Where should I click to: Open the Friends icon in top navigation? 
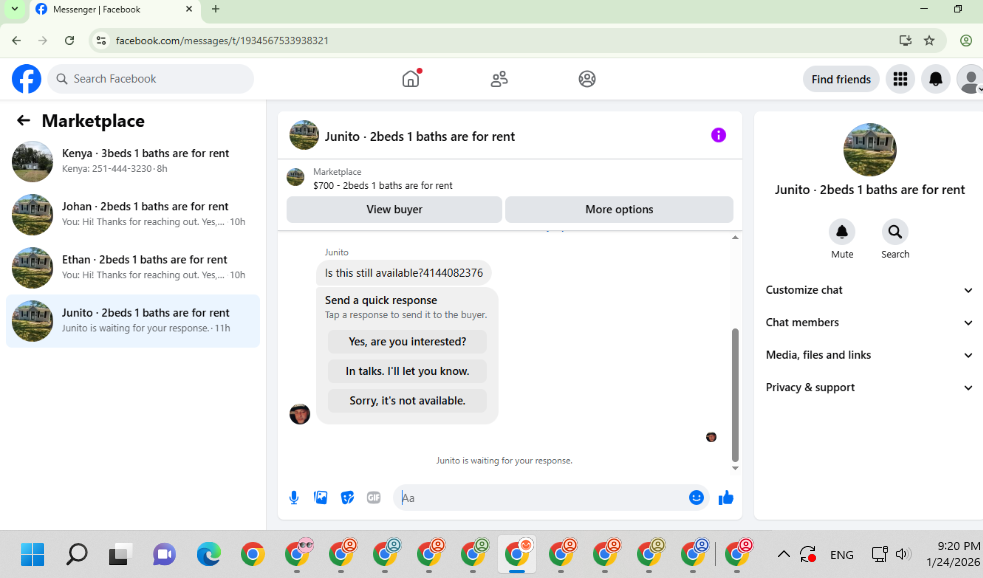[499, 79]
